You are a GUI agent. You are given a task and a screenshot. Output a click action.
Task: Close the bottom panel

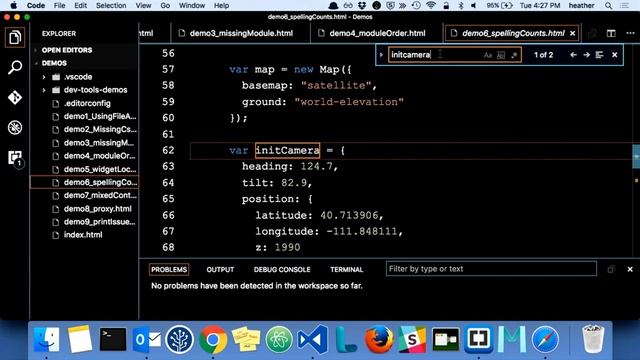pos(630,269)
